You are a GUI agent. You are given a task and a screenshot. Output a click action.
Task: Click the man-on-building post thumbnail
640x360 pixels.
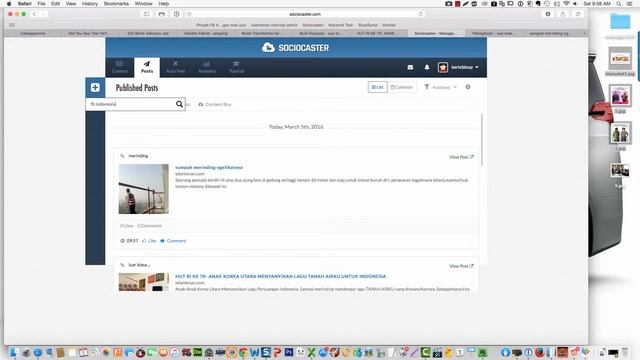(144, 189)
